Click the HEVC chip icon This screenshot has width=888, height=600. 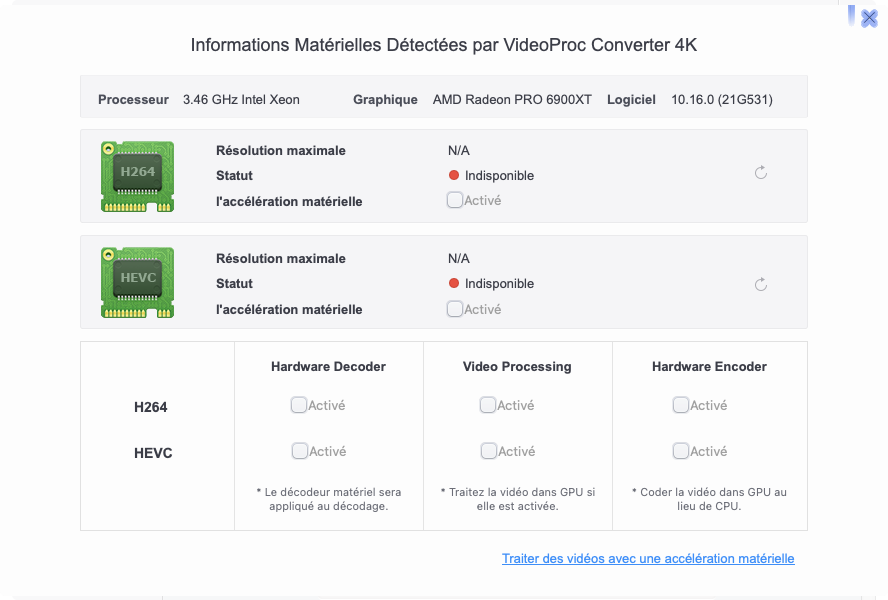click(137, 283)
